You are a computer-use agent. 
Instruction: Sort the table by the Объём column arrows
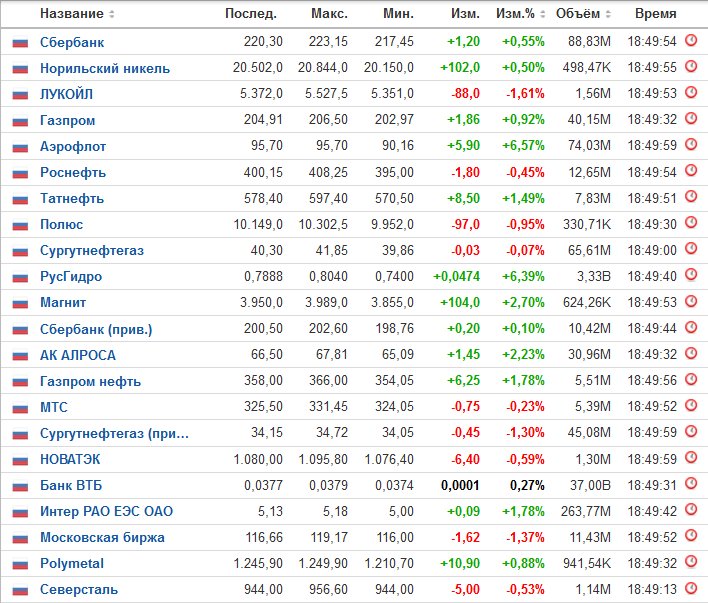[608, 14]
